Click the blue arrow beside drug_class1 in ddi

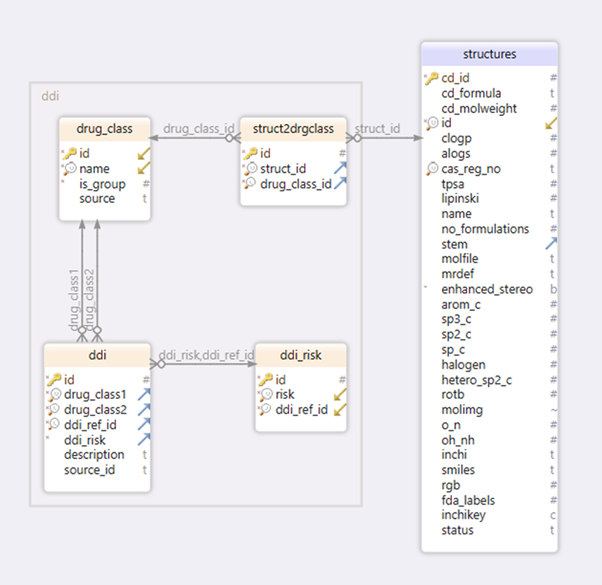click(144, 394)
